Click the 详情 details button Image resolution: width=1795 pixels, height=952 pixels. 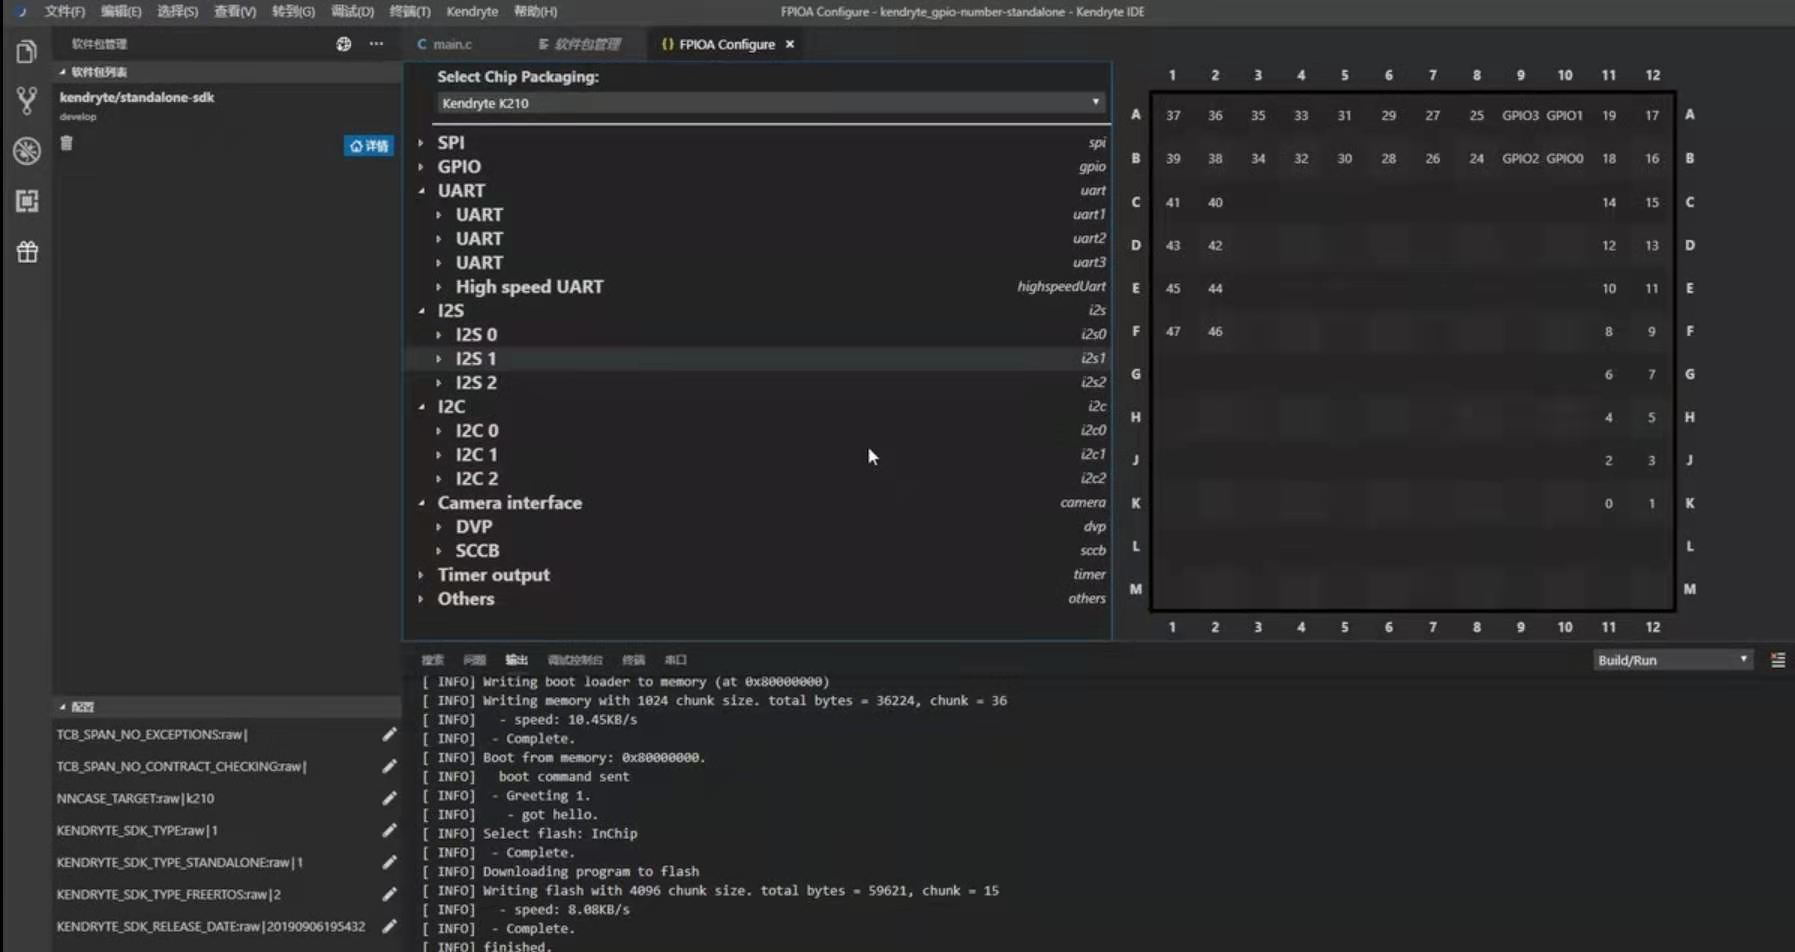point(369,146)
